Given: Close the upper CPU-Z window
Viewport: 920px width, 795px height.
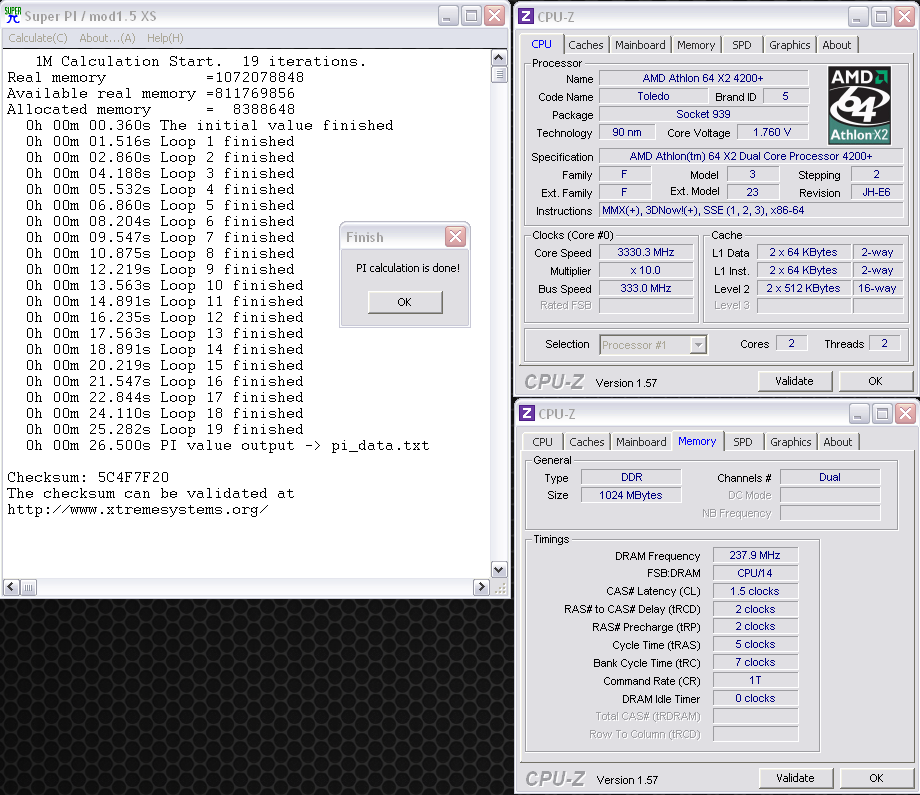Looking at the screenshot, I should [905, 17].
